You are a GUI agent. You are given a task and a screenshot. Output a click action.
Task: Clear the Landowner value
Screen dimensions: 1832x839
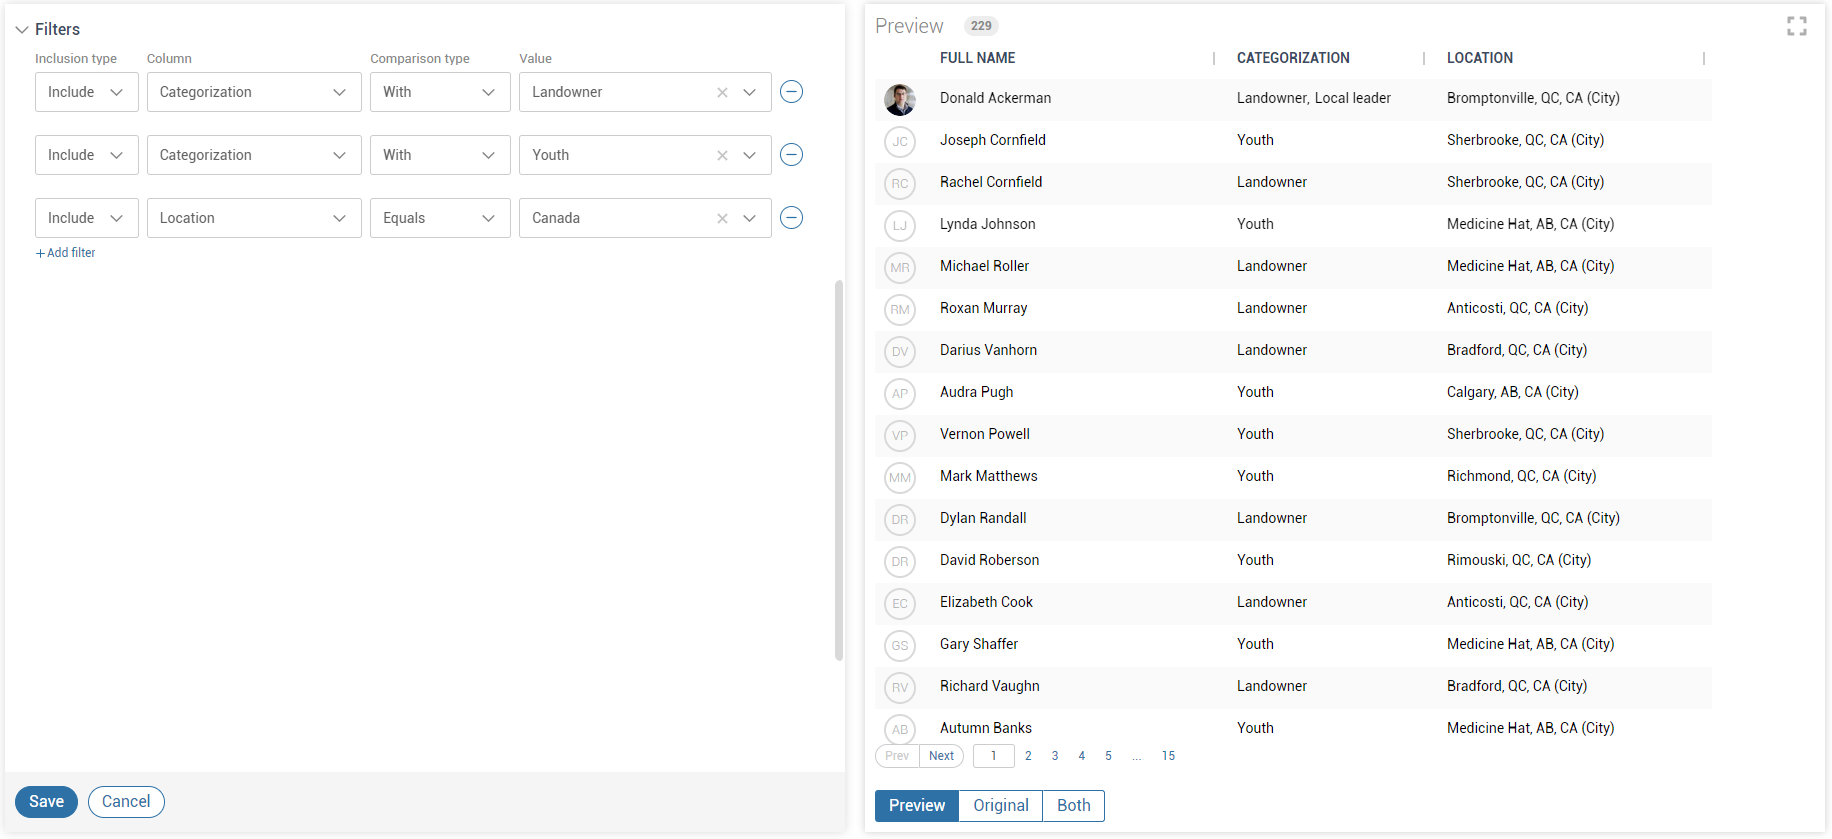[x=722, y=92]
